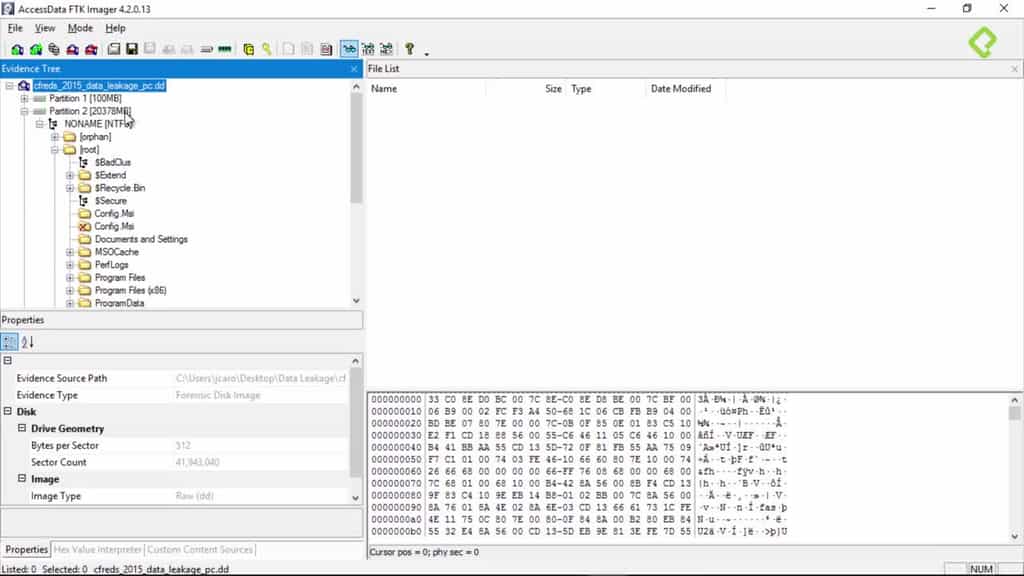Image resolution: width=1024 pixels, height=576 pixels.
Task: Toggle the hex view mode icon
Action: coord(387,49)
